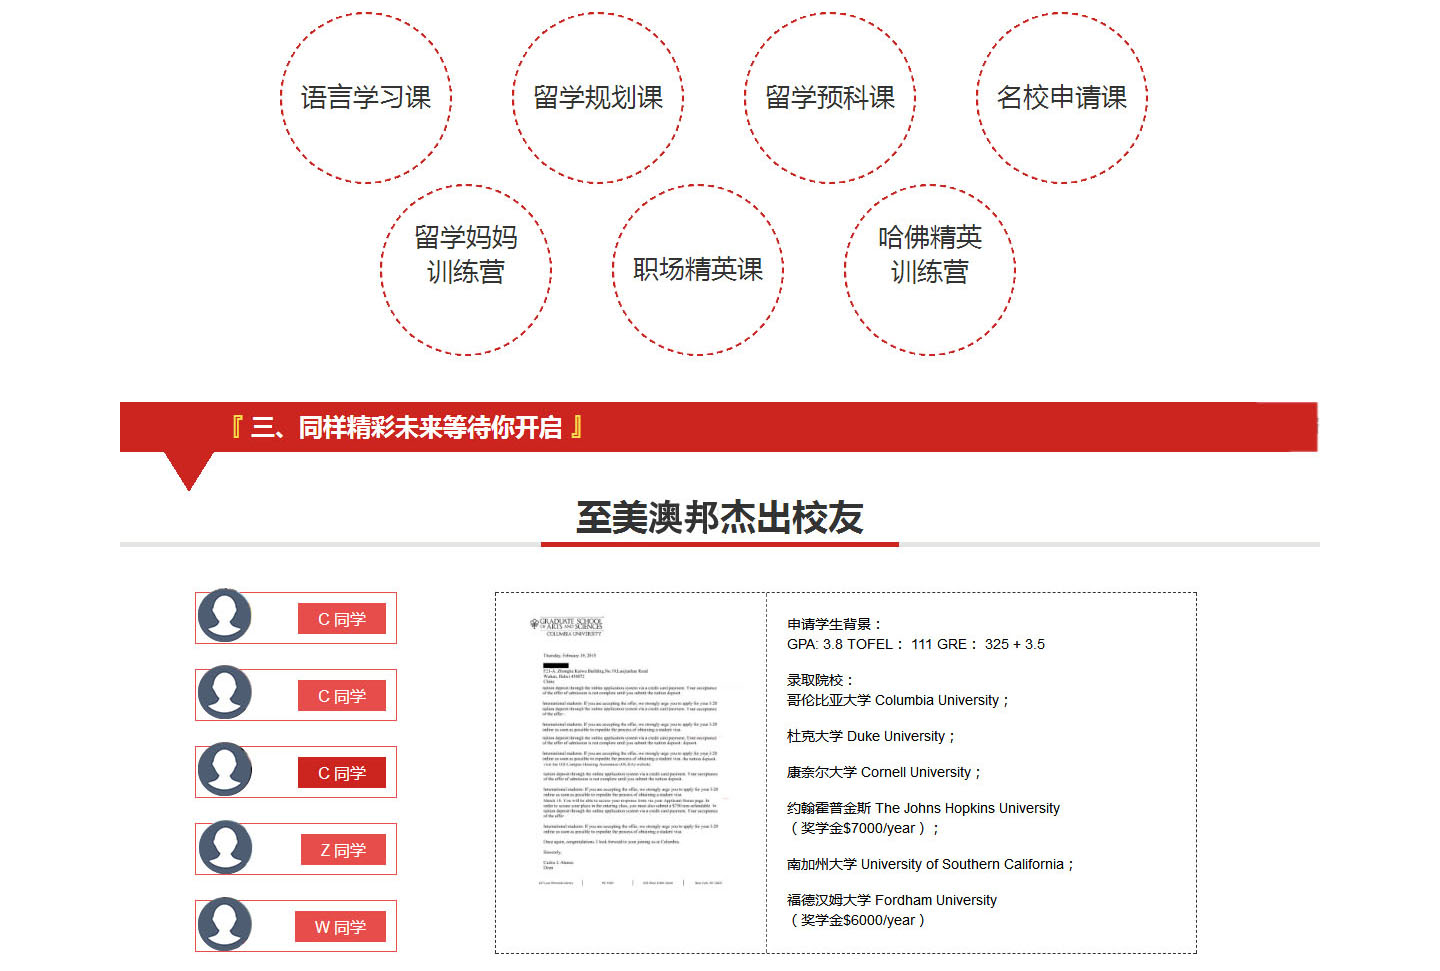Click the 奖学金$7000/year text
Image resolution: width=1440 pixels, height=971 pixels.
[864, 828]
